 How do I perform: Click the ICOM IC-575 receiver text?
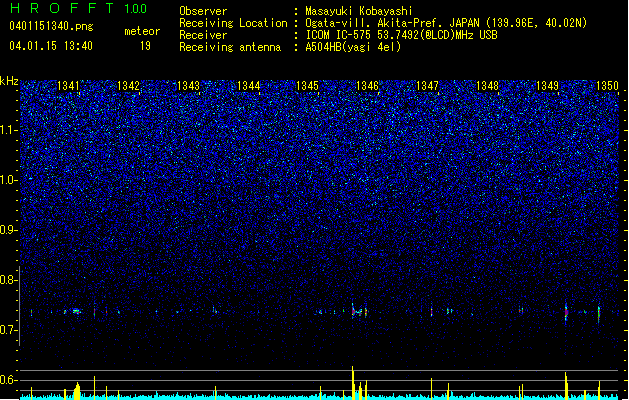coord(401,35)
